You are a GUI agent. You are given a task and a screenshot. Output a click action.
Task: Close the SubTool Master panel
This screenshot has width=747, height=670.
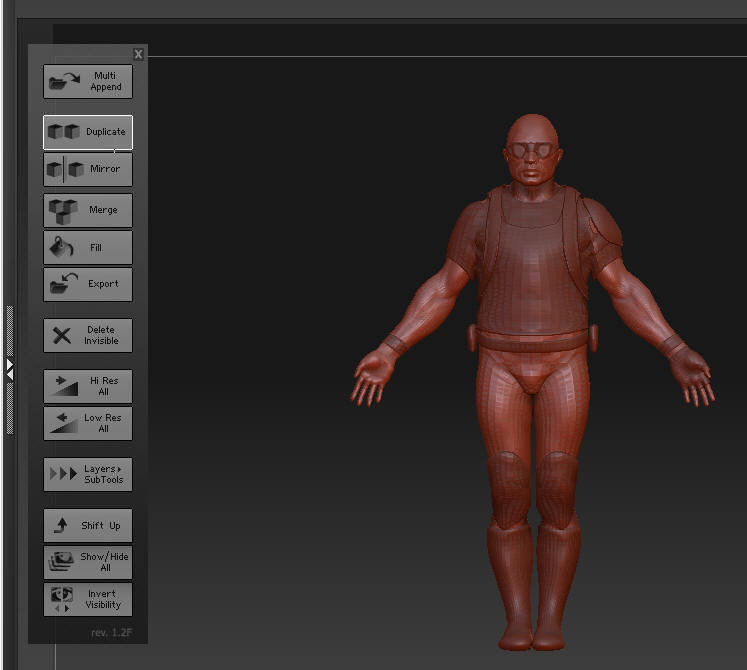pyautogui.click(x=138, y=54)
